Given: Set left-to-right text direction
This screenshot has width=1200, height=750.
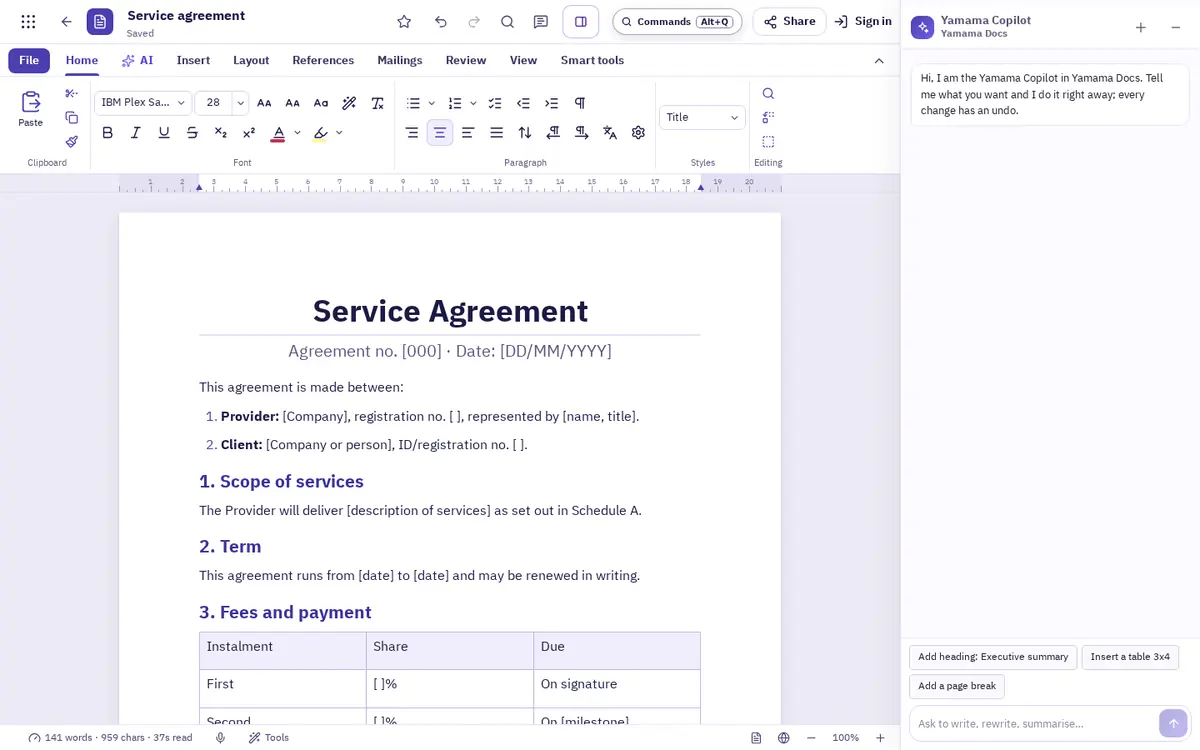Looking at the screenshot, I should (x=581, y=132).
